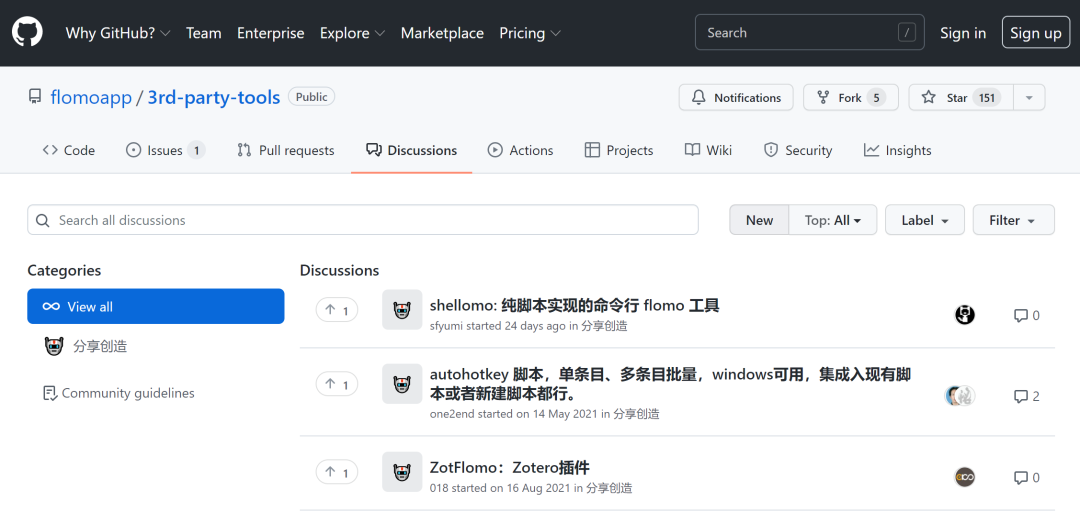Expand the Label filter dropdown

(x=924, y=221)
